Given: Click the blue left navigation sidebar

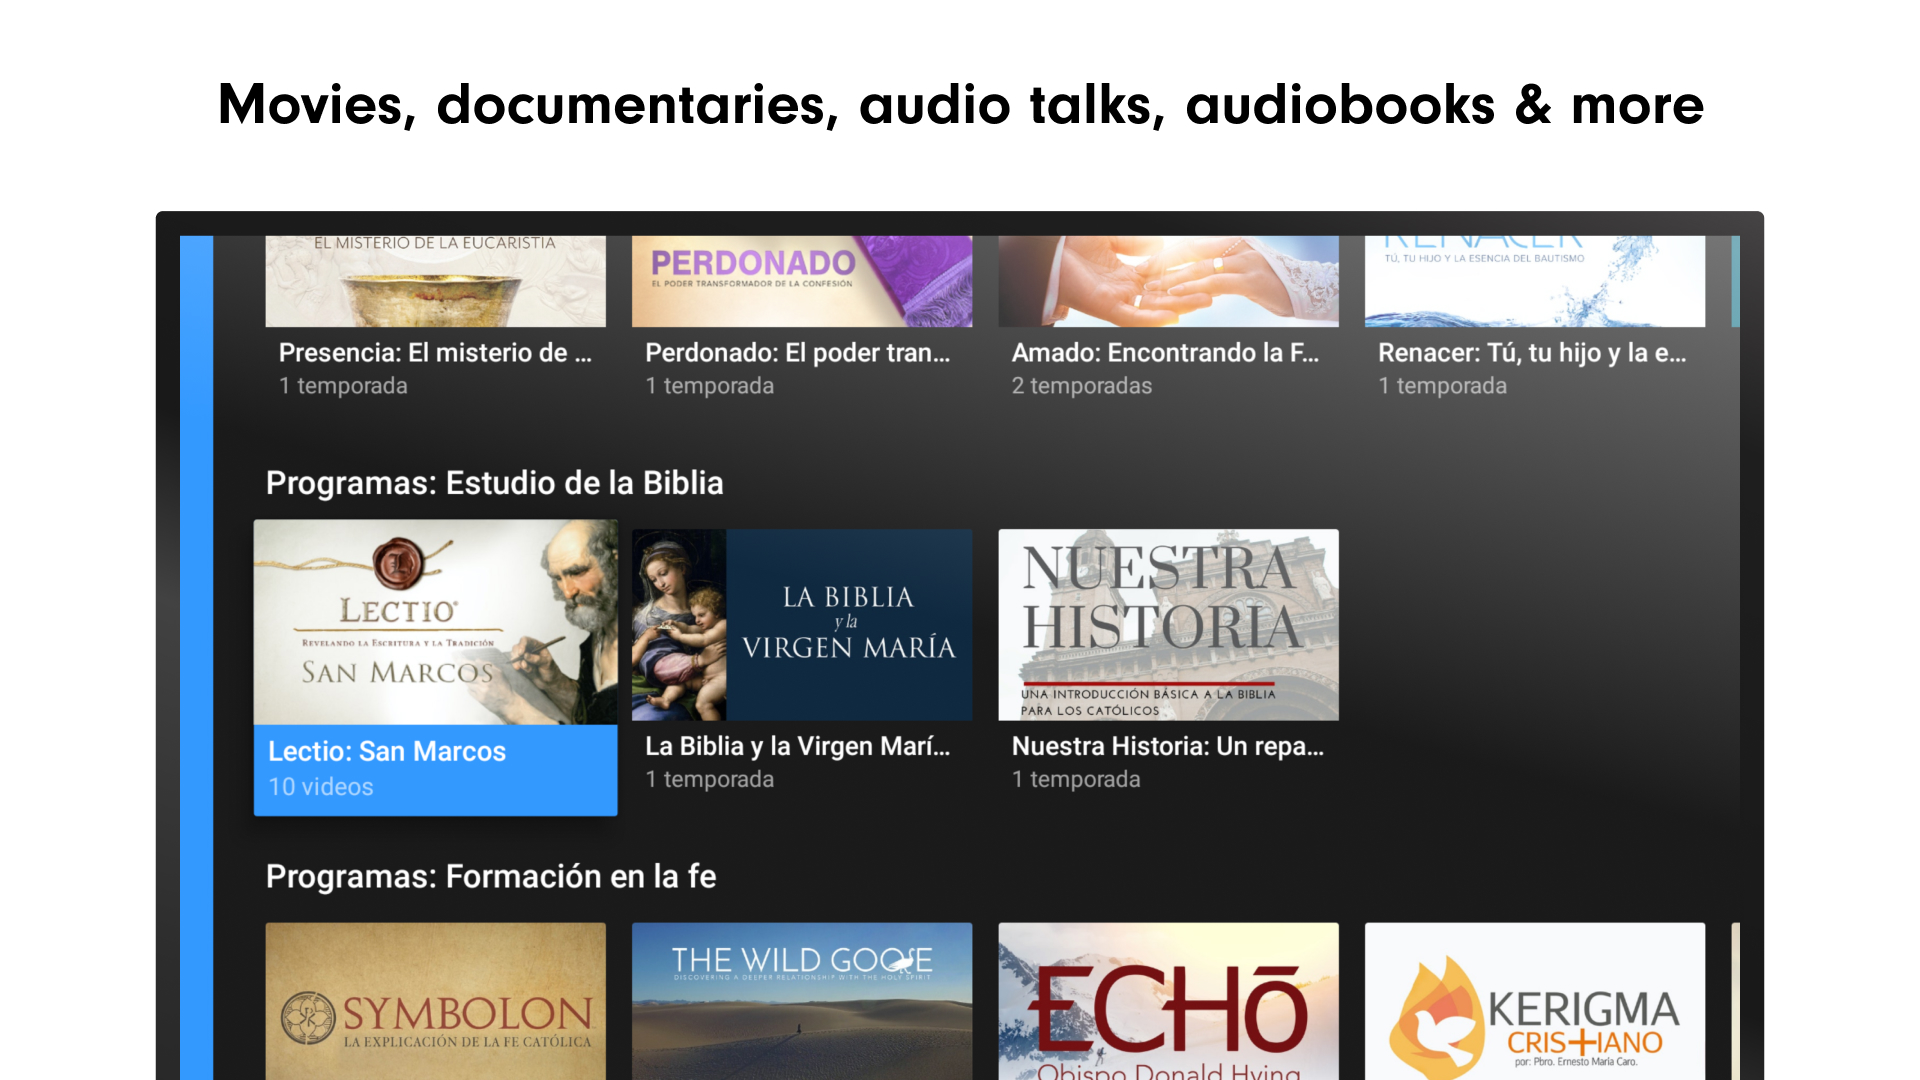Looking at the screenshot, I should (196, 658).
